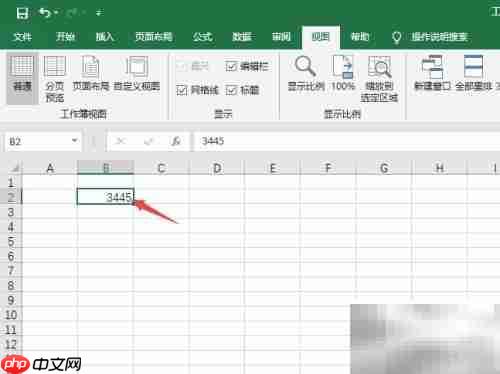Open the 数据 (Data) tab

point(242,37)
